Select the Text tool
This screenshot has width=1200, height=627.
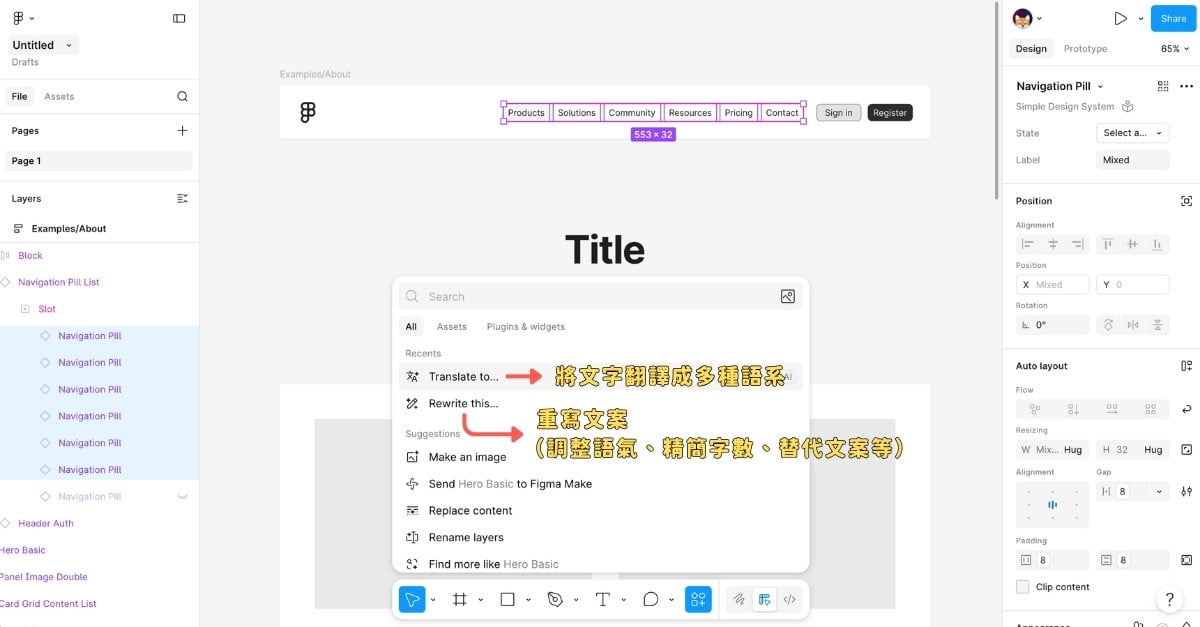click(x=602, y=599)
